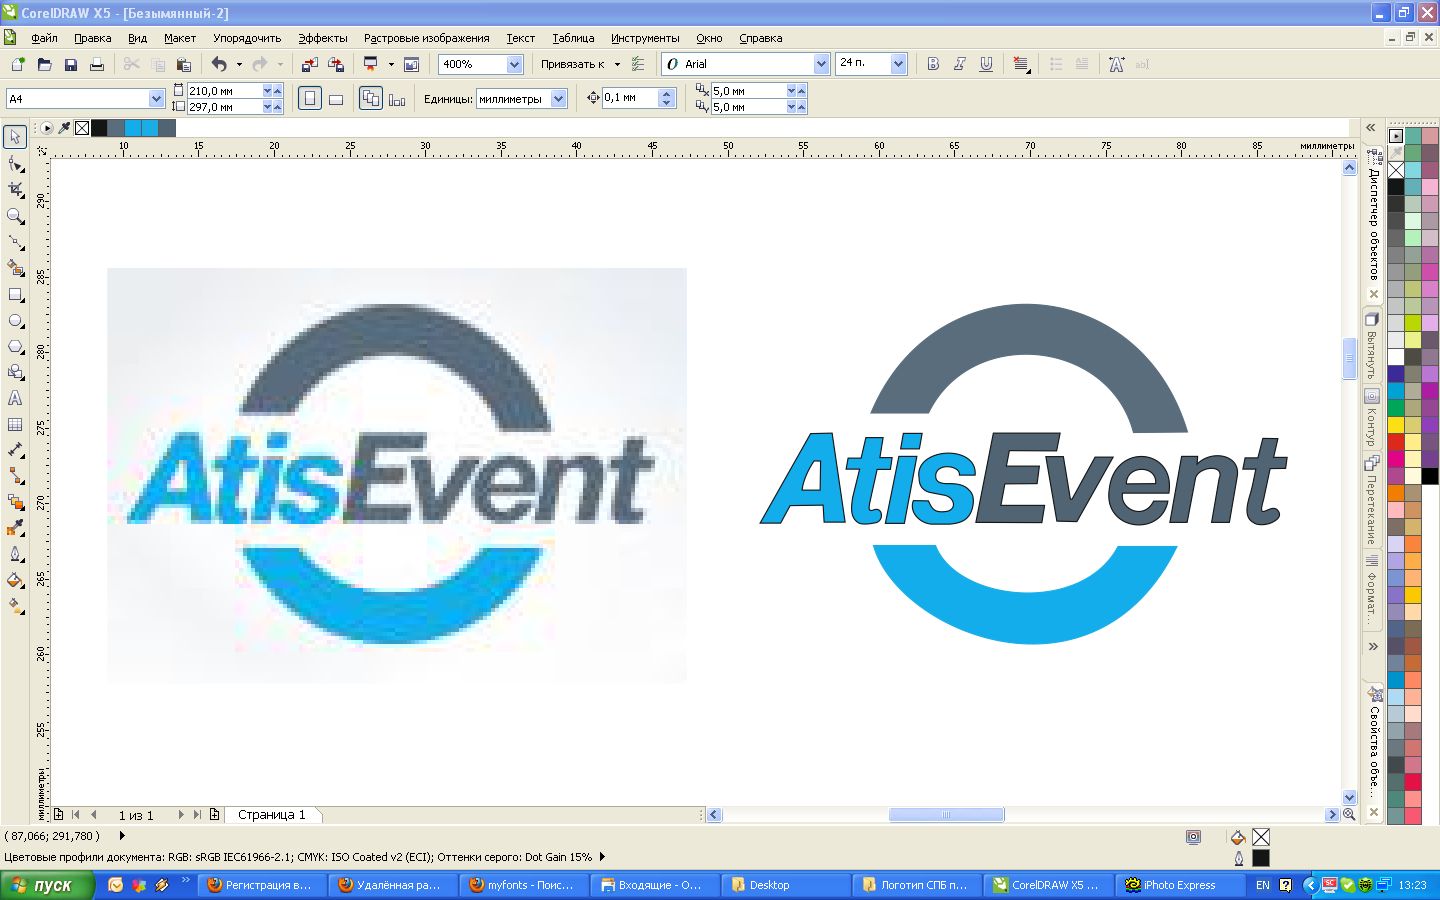The image size is (1440, 900).
Task: Toggle Bold text formatting
Action: pyautogui.click(x=933, y=64)
